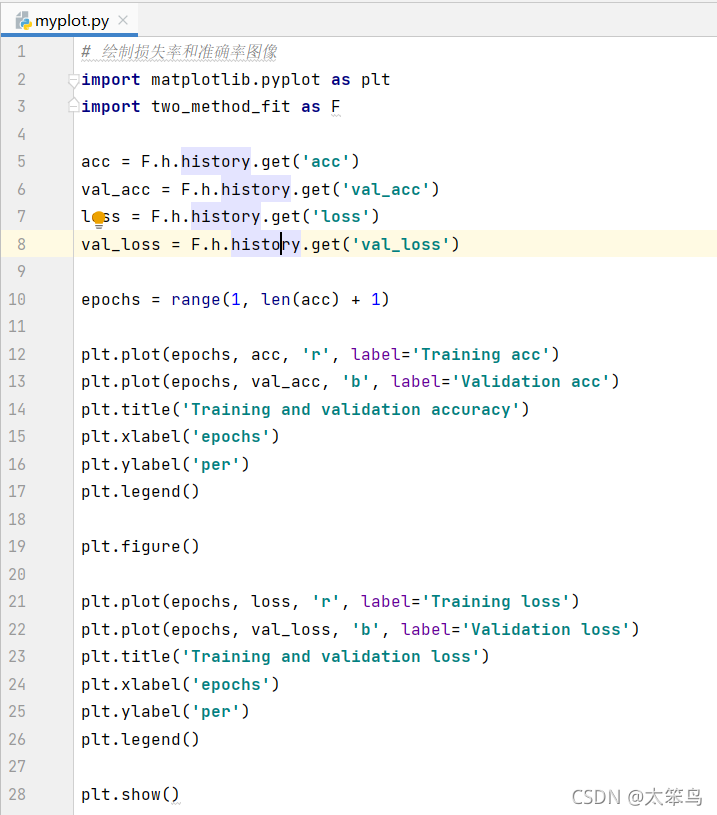The image size is (717, 815).
Task: Click 'val_acc' variable at start of line 6
Action: point(115,190)
